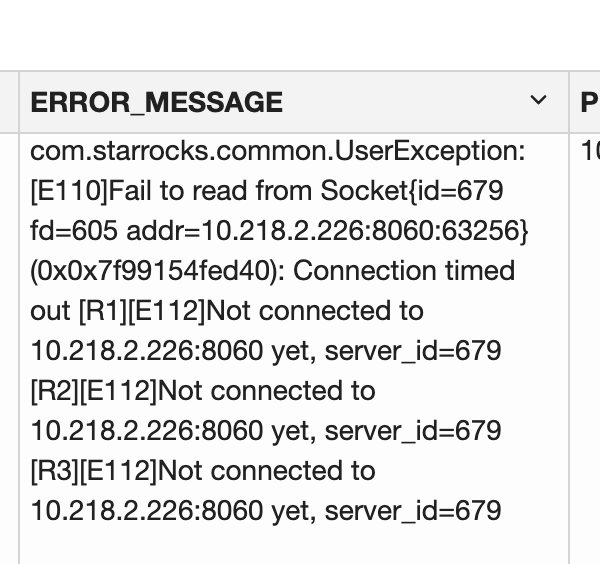Click the header cell left of ERROR_MESSAGE
The height and width of the screenshot is (564, 600).
[x=9, y=102]
